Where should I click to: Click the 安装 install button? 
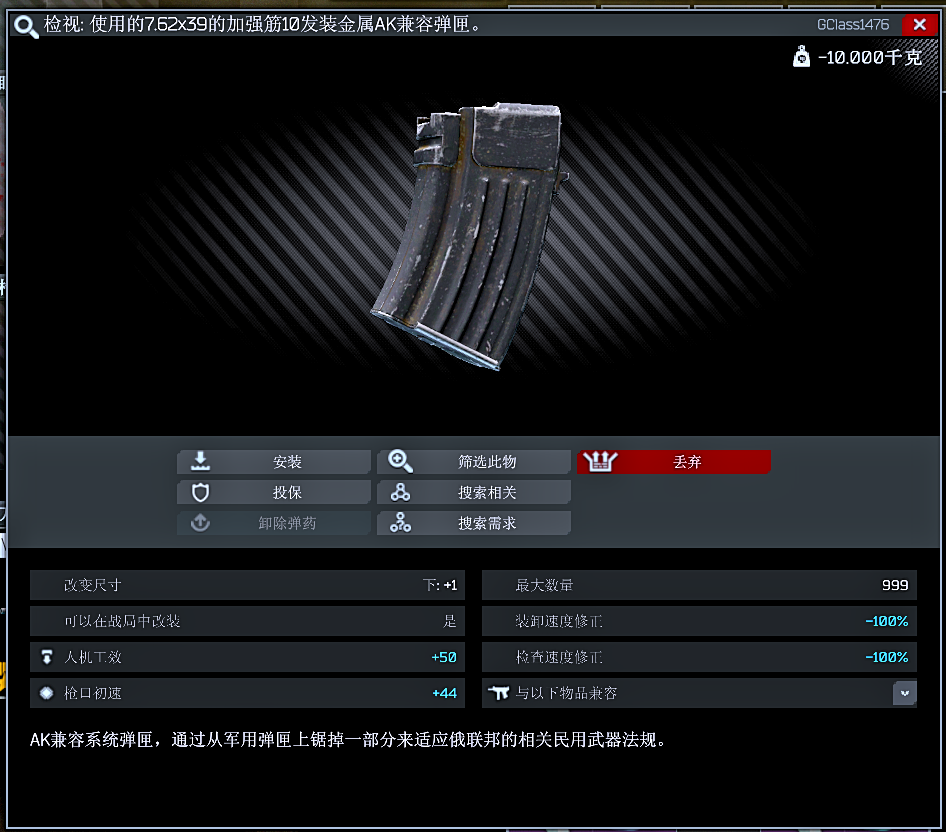(x=274, y=462)
